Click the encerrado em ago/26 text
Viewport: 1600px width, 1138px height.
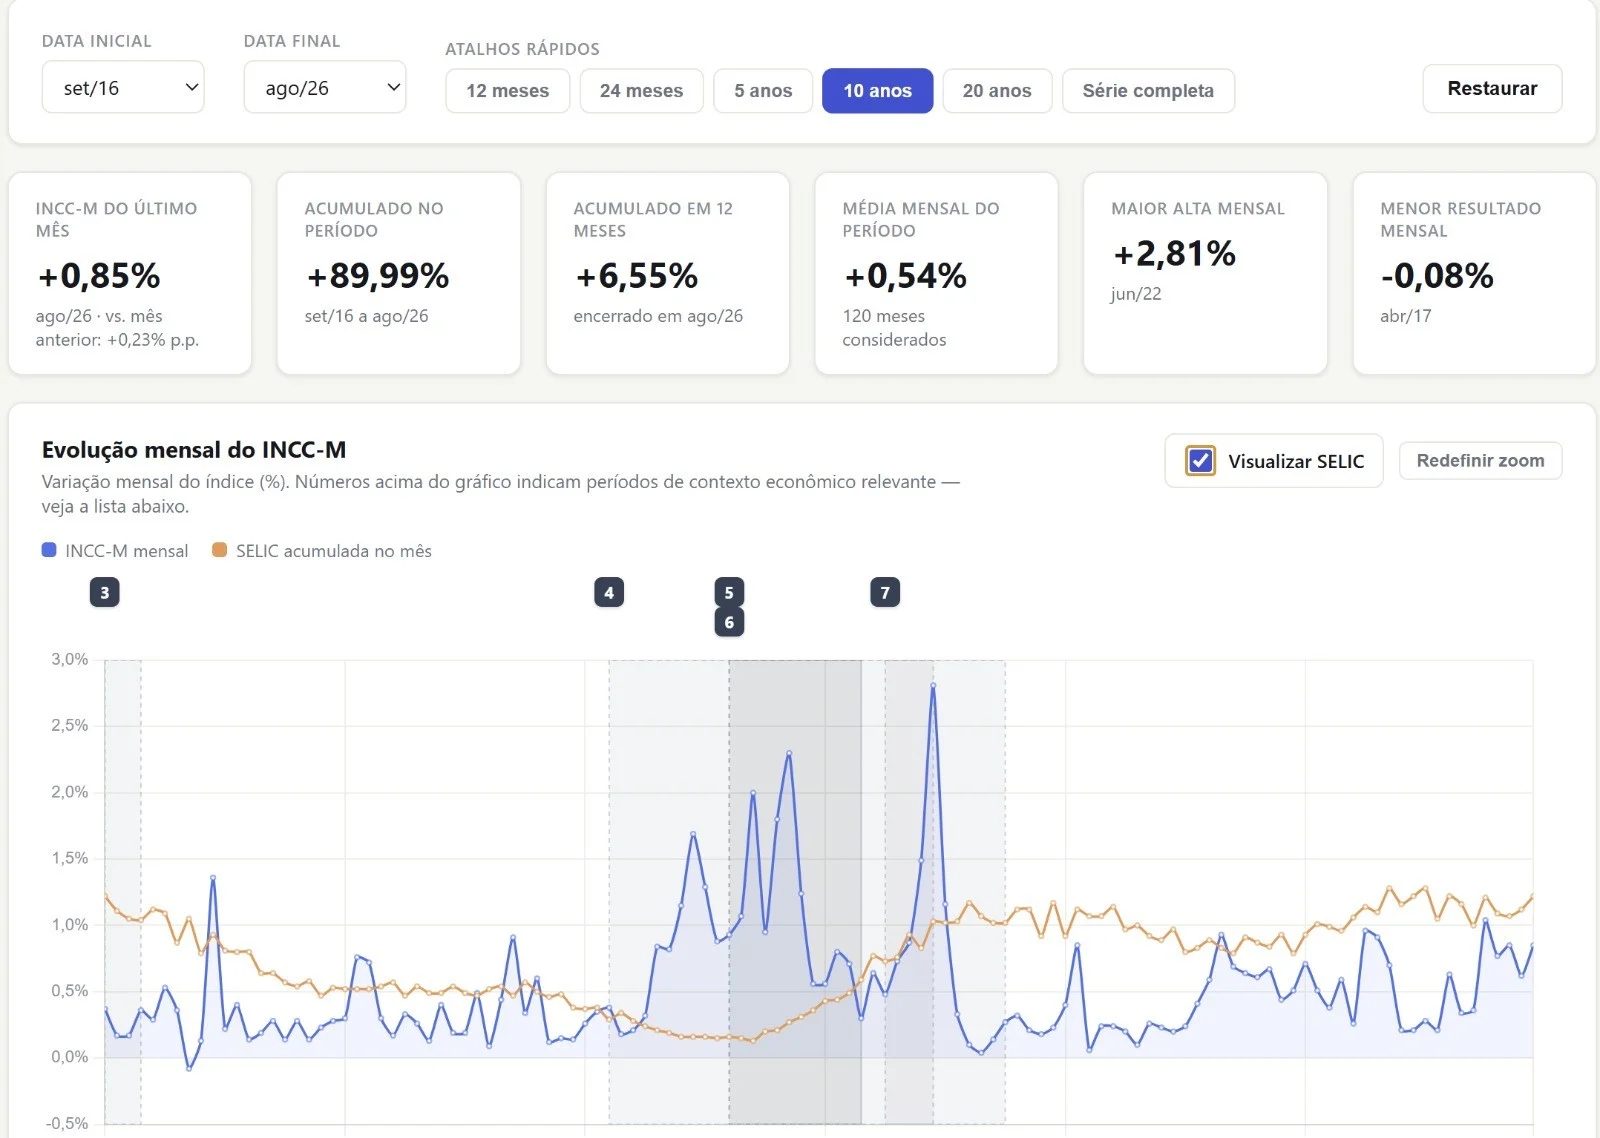tap(658, 316)
